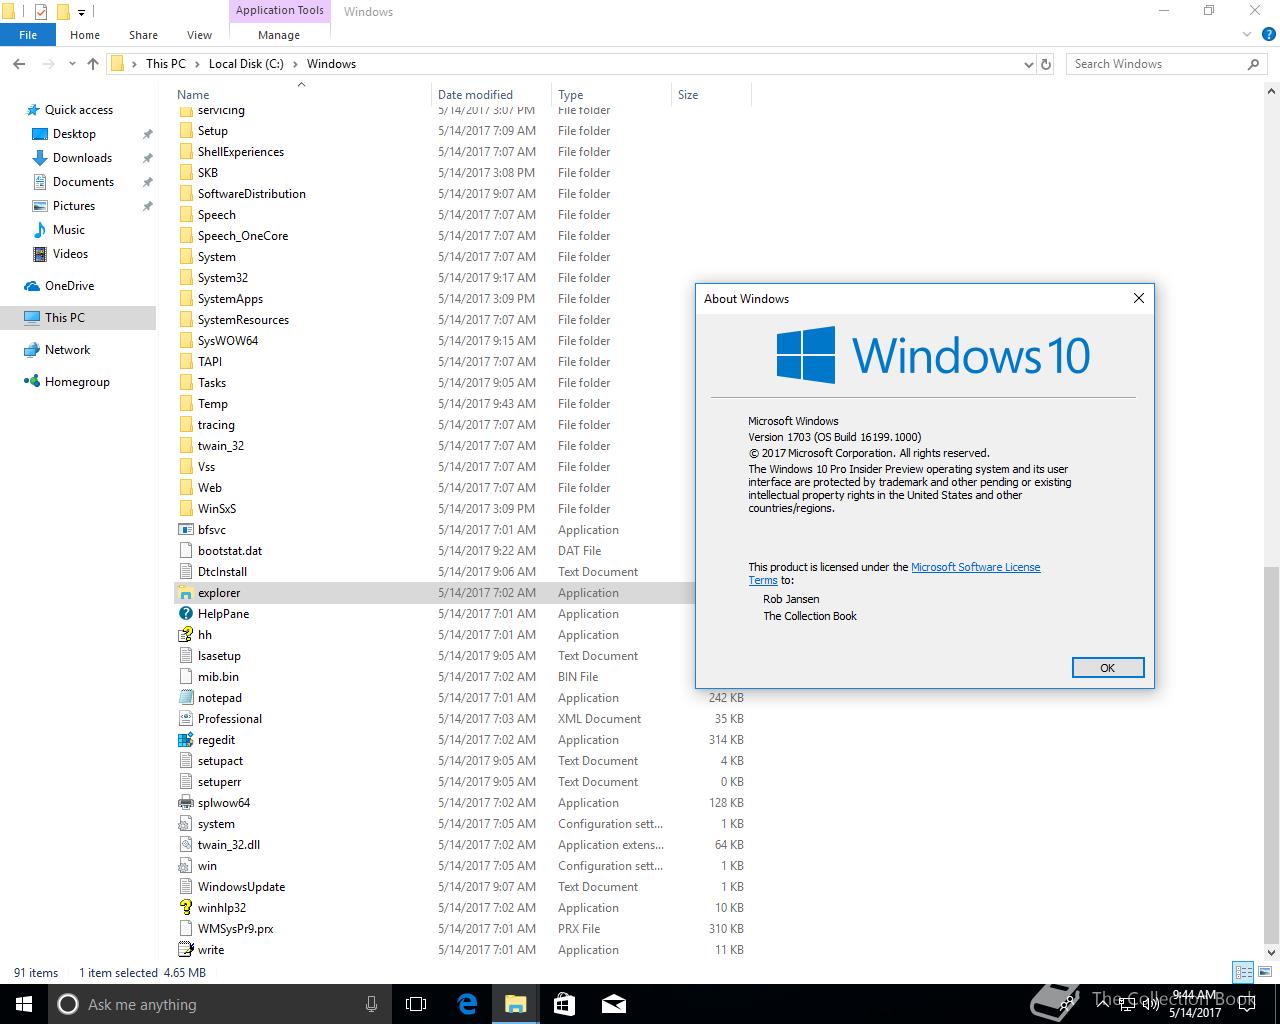1280x1024 pixels.
Task: Open the Start menu
Action: click(24, 1004)
